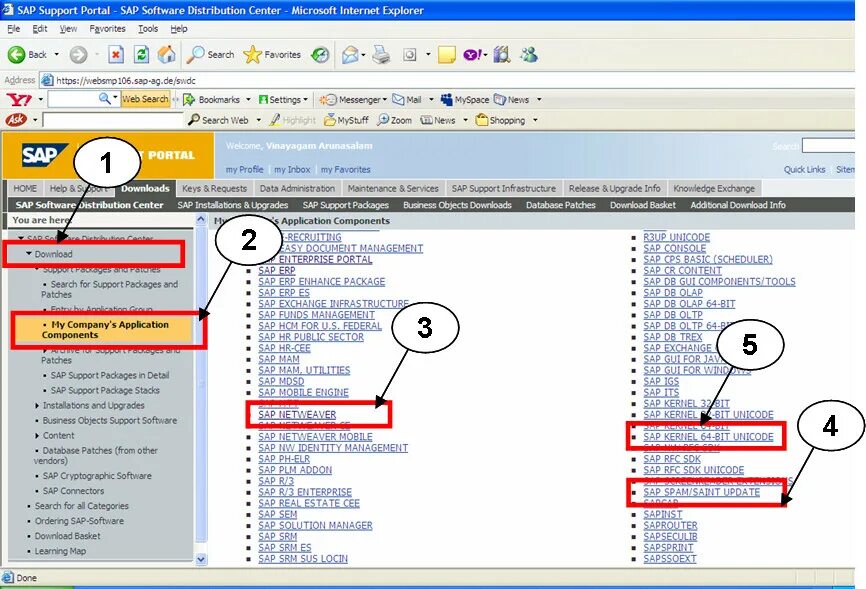Click the History icon
Image resolution: width=866 pixels, height=589 pixels.
click(x=320, y=54)
